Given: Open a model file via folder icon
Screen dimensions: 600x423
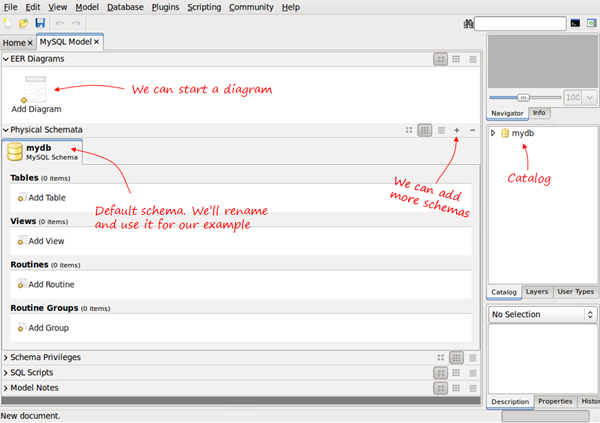Looking at the screenshot, I should pyautogui.click(x=24, y=24).
